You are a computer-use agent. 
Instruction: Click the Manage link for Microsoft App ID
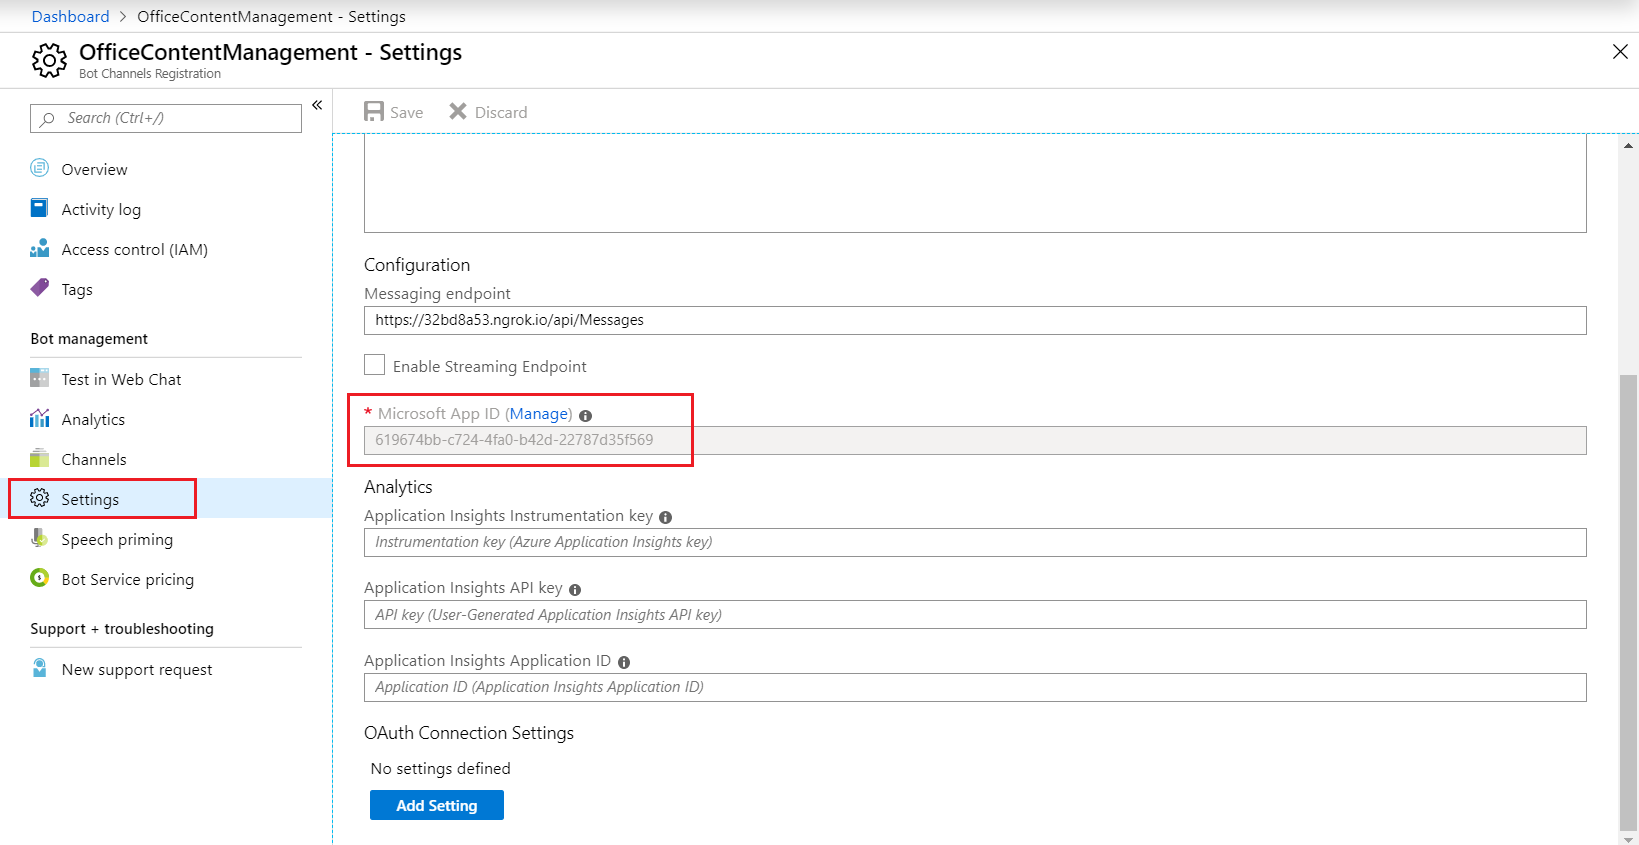coord(539,413)
